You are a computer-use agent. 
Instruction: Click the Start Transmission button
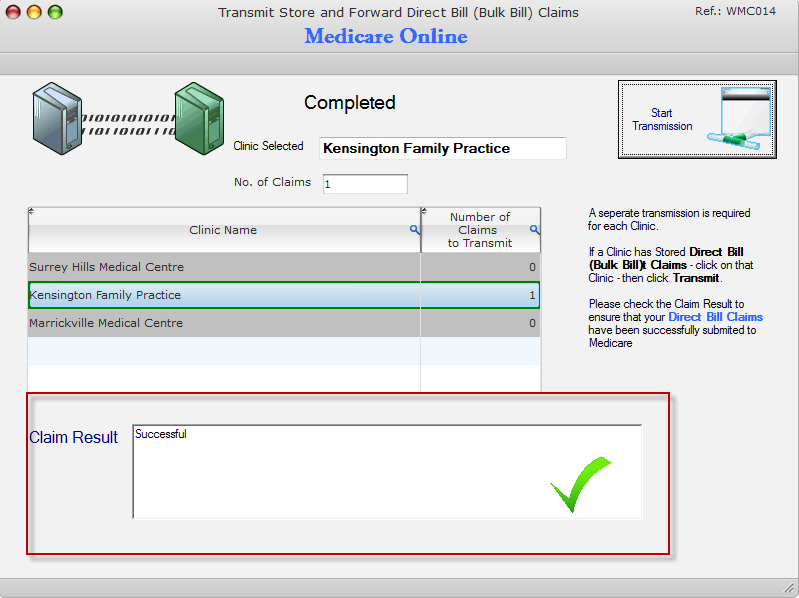pyautogui.click(x=697, y=119)
